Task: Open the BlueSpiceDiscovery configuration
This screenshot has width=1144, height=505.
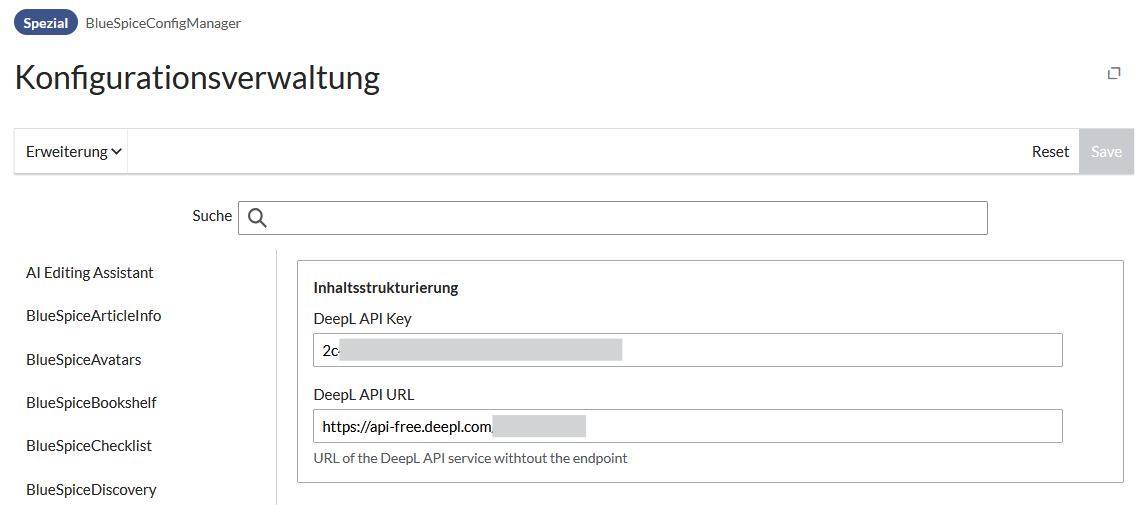Action: click(x=91, y=490)
